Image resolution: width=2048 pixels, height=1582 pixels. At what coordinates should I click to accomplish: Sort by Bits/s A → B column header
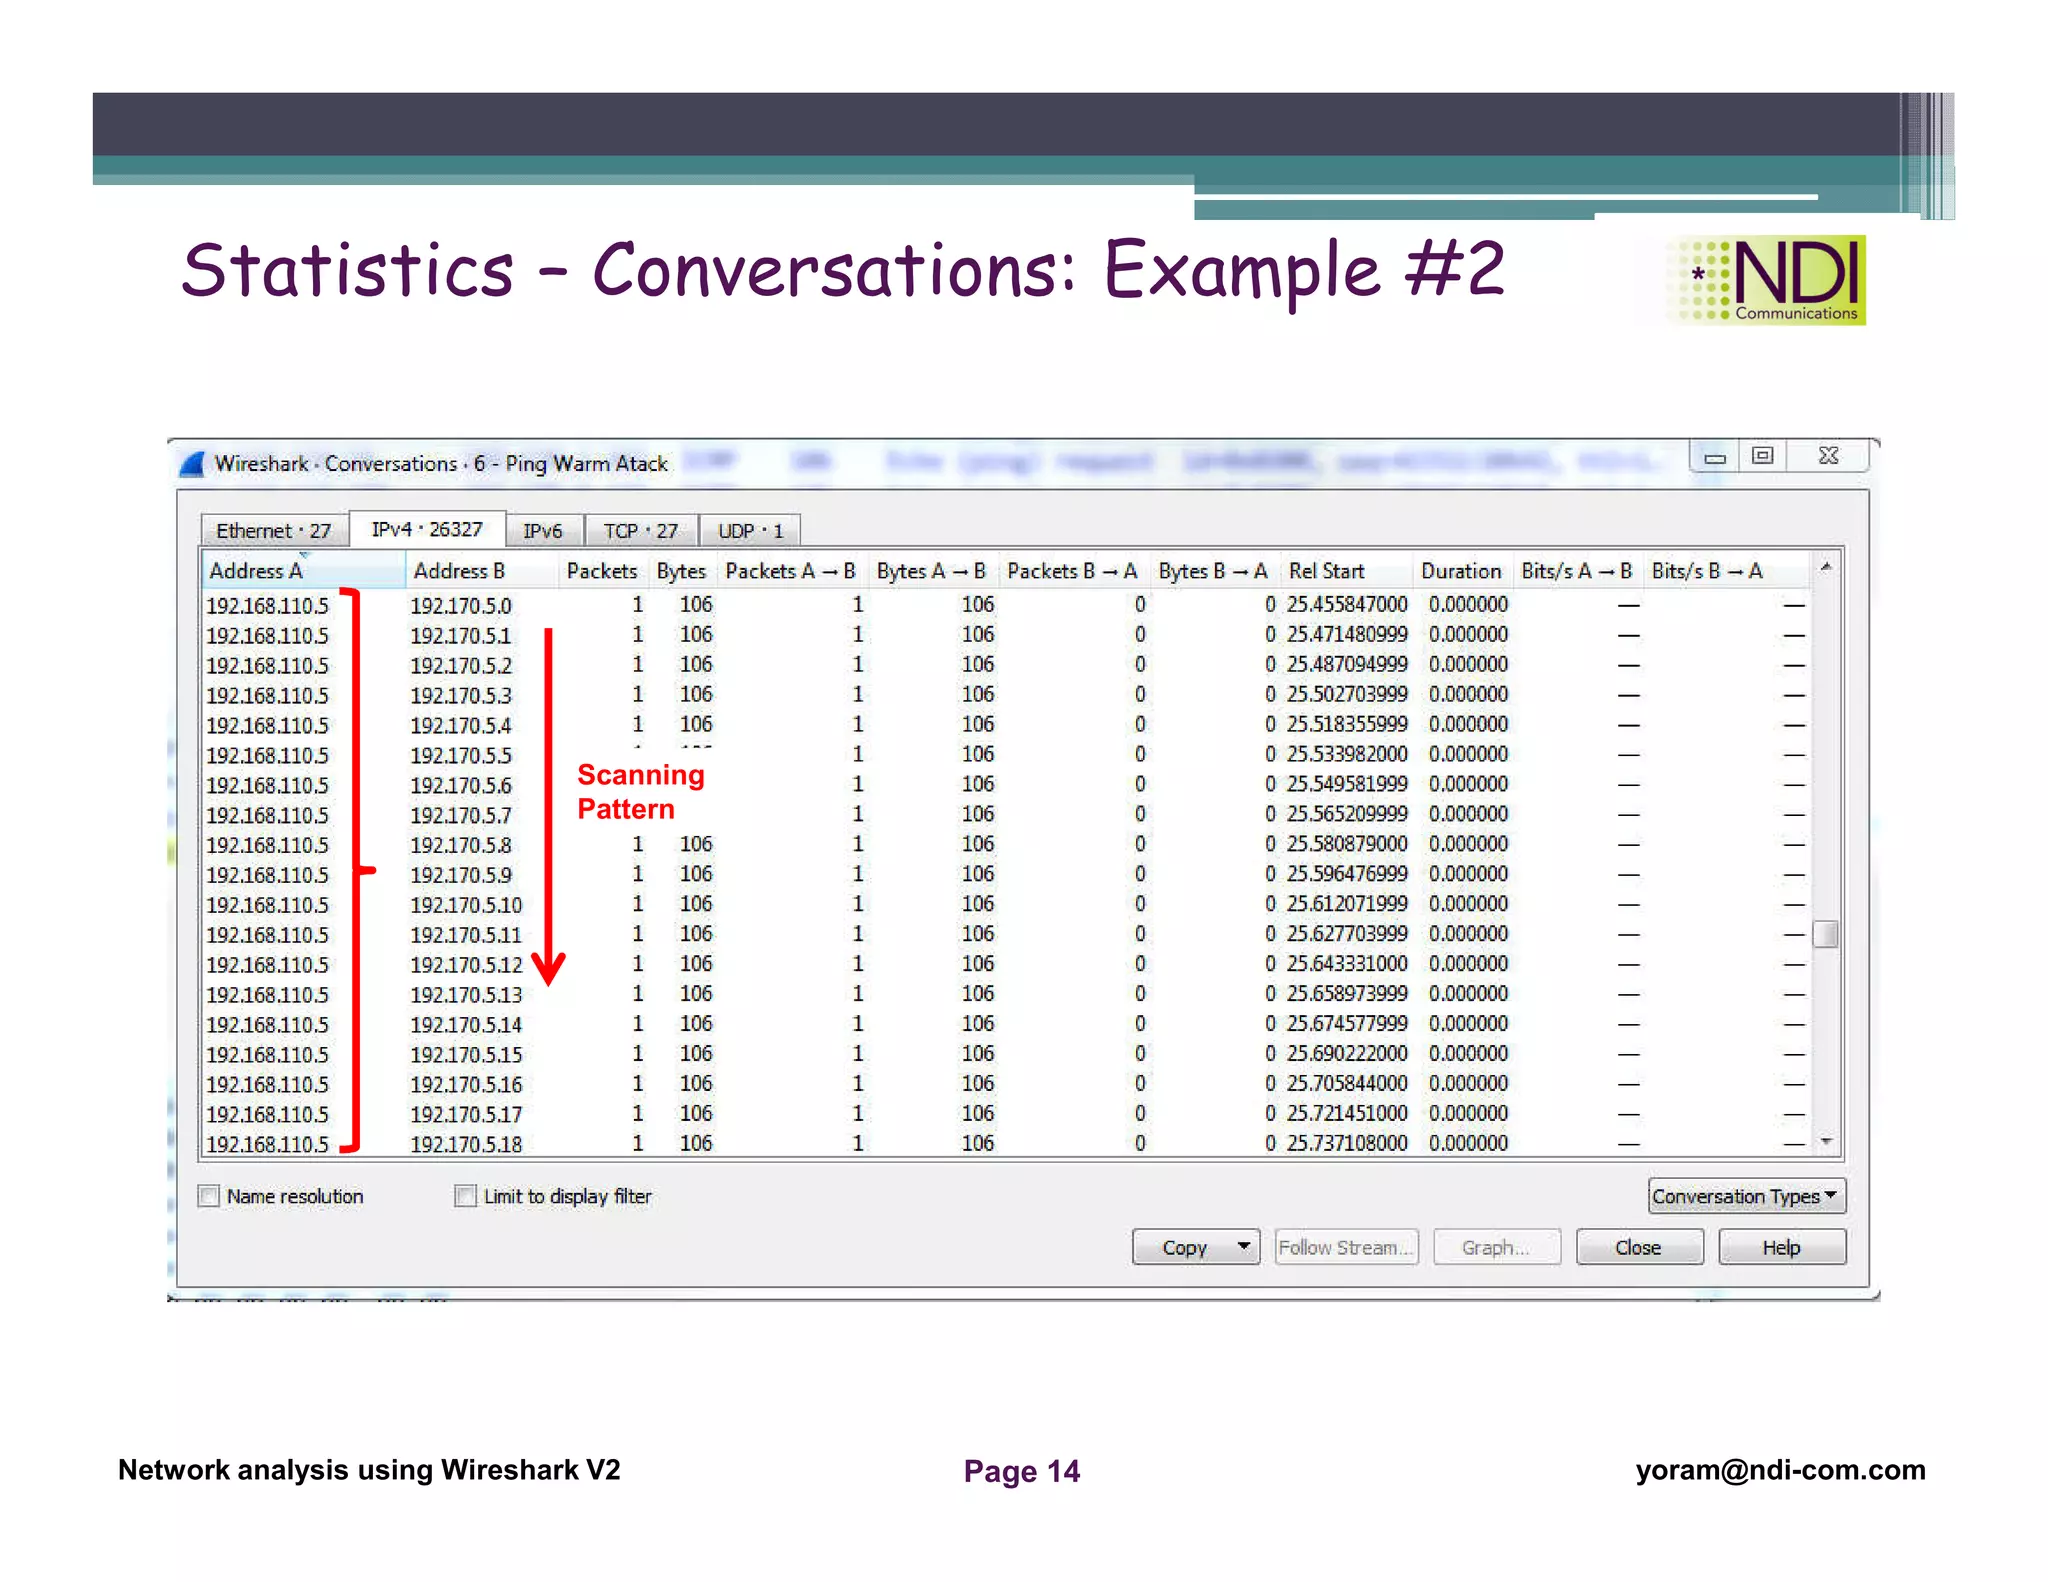point(1577,571)
